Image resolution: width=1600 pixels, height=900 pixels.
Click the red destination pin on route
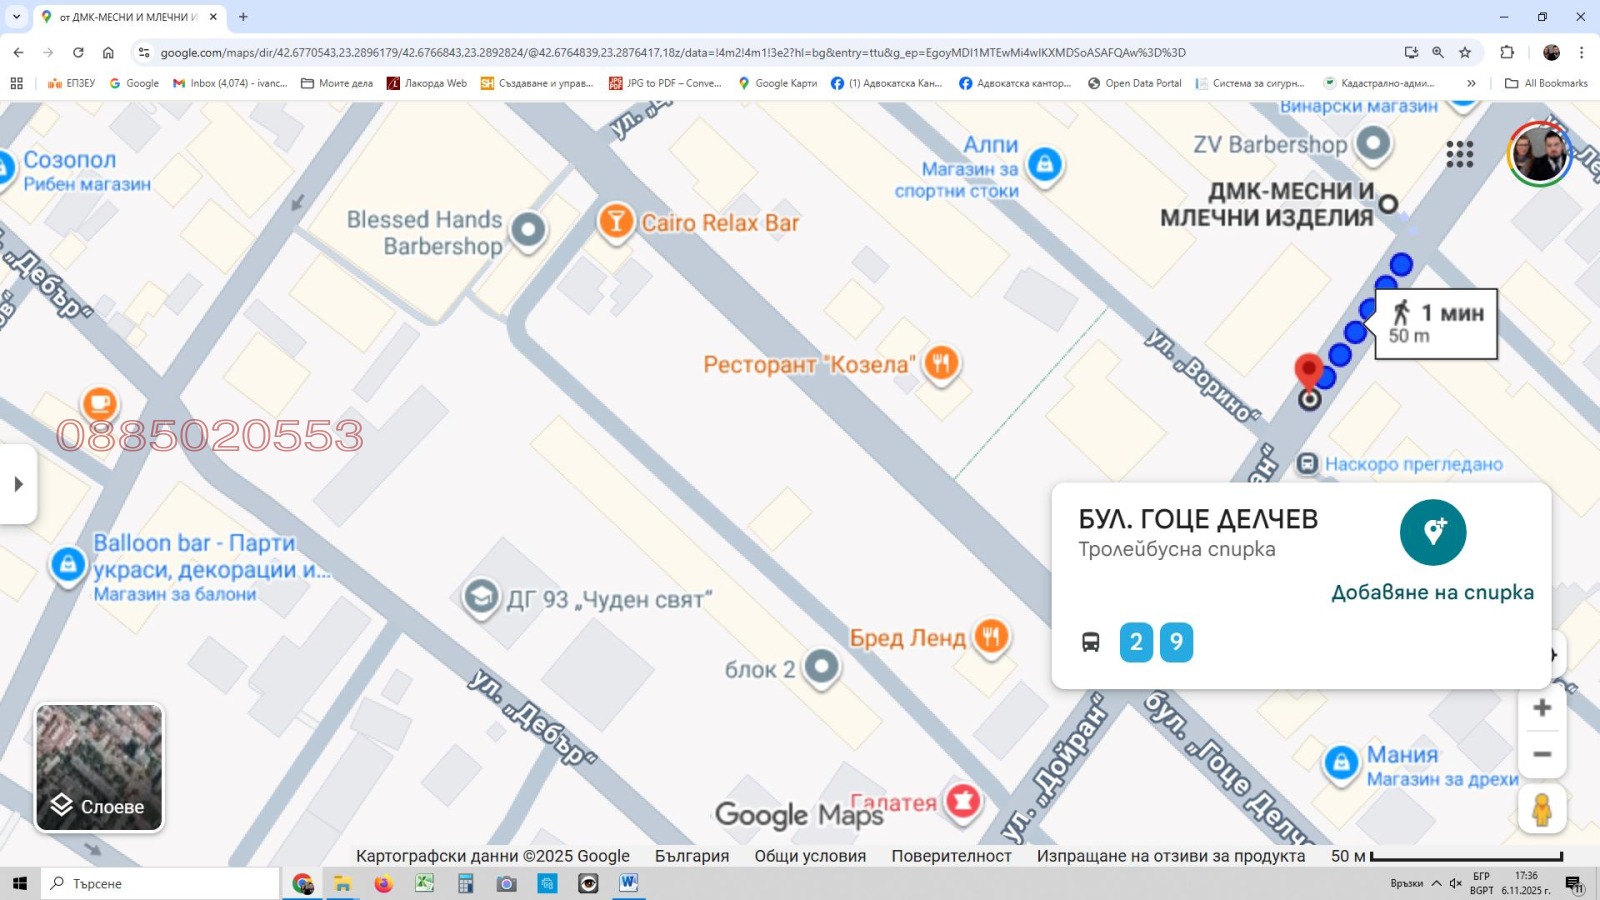click(x=1308, y=370)
